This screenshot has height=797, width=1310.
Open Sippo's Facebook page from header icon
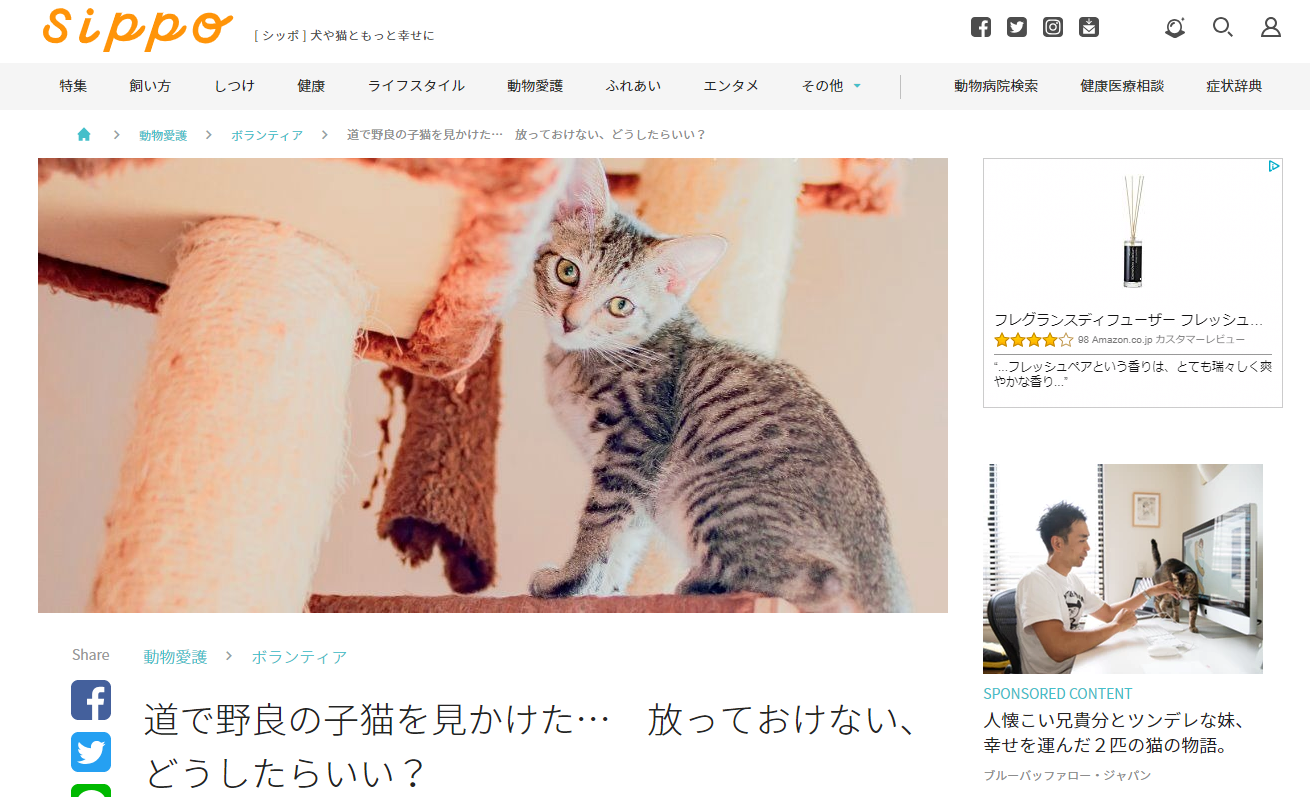click(981, 27)
